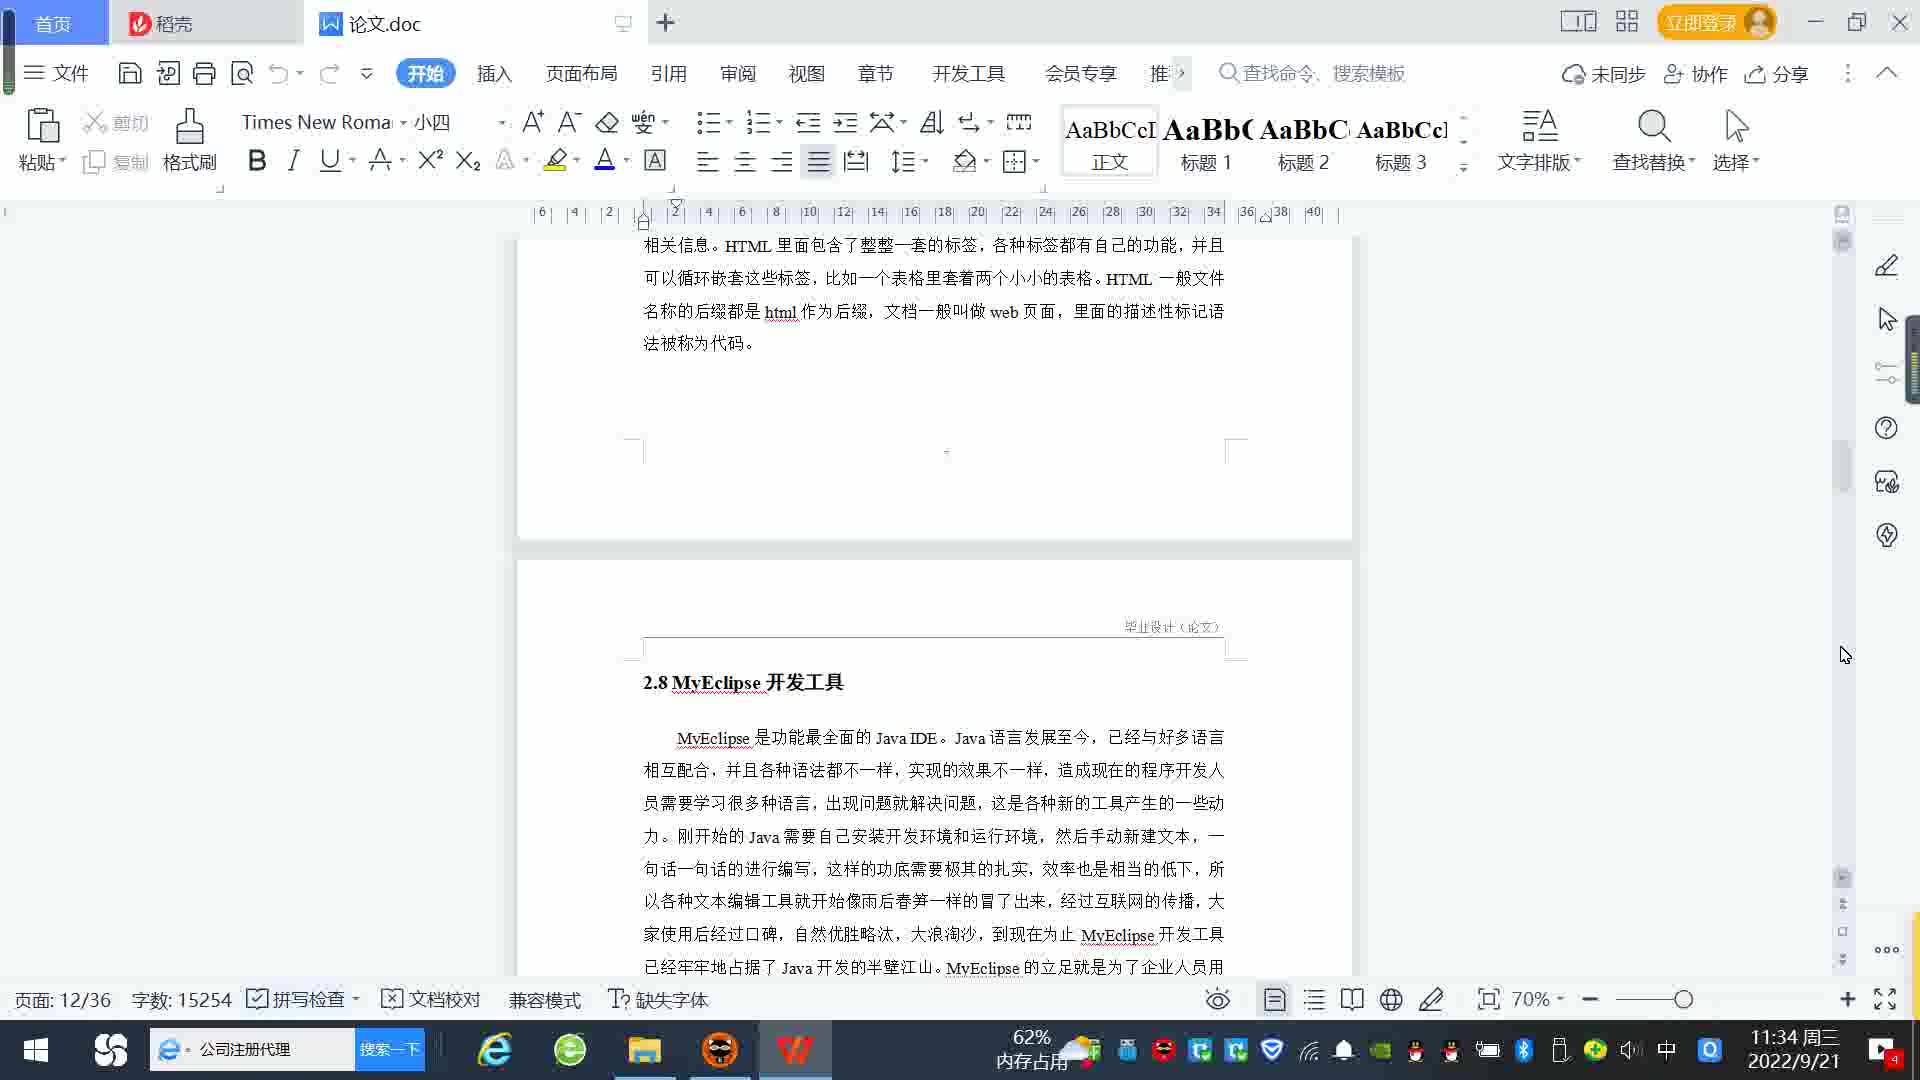Expand the font color dropdown arrow

coord(627,161)
